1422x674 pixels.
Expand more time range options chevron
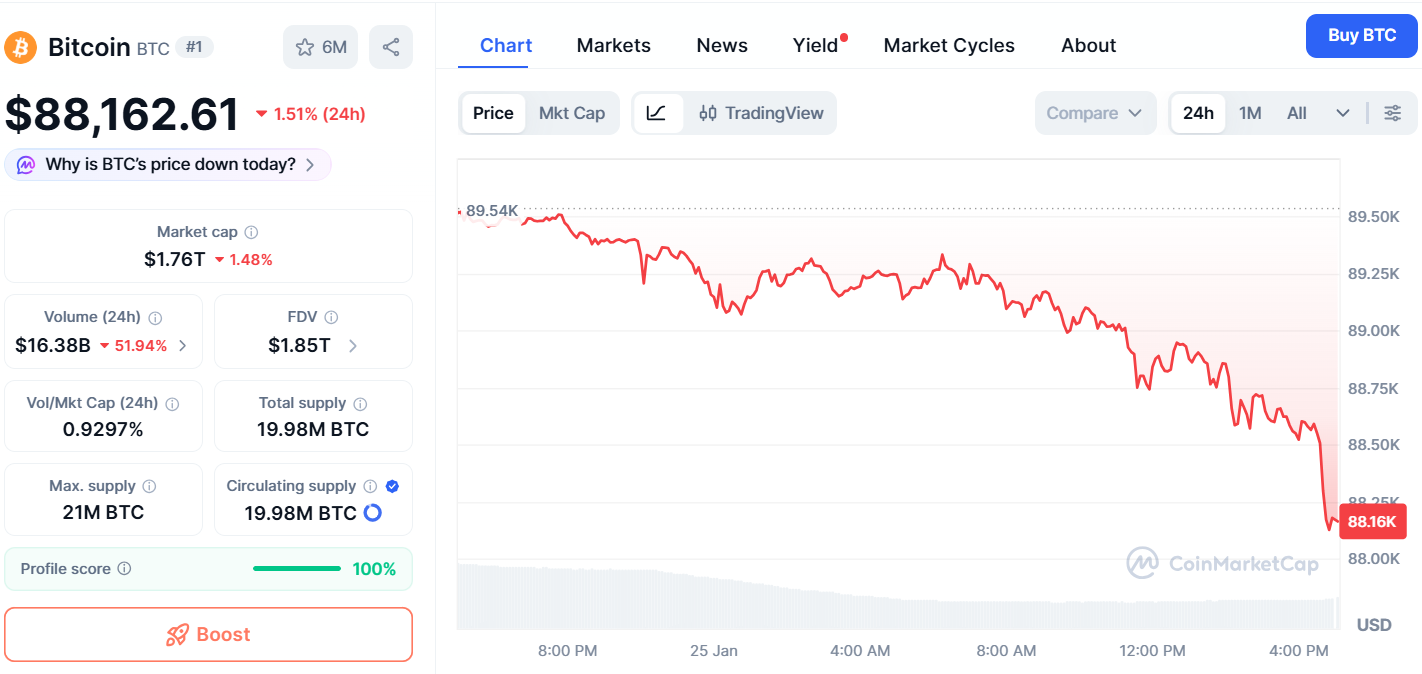point(1343,113)
